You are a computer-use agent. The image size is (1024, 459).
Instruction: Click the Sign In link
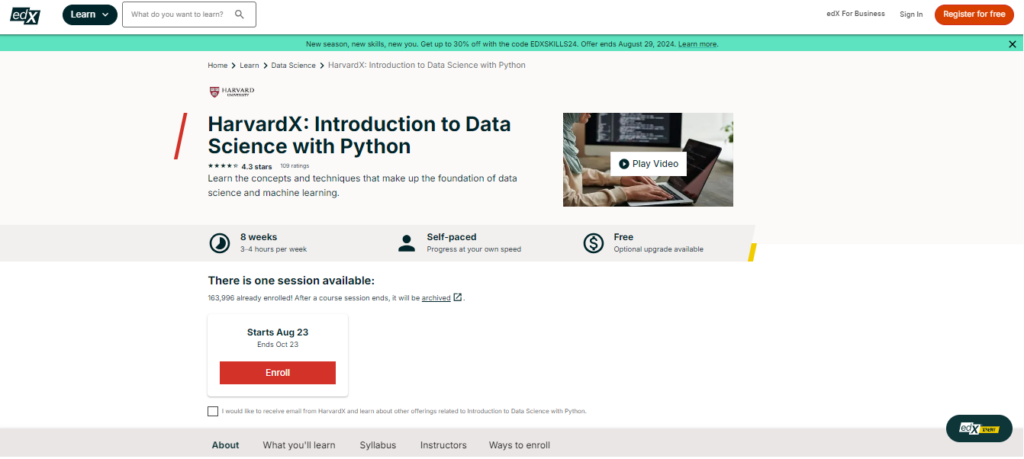coord(911,14)
